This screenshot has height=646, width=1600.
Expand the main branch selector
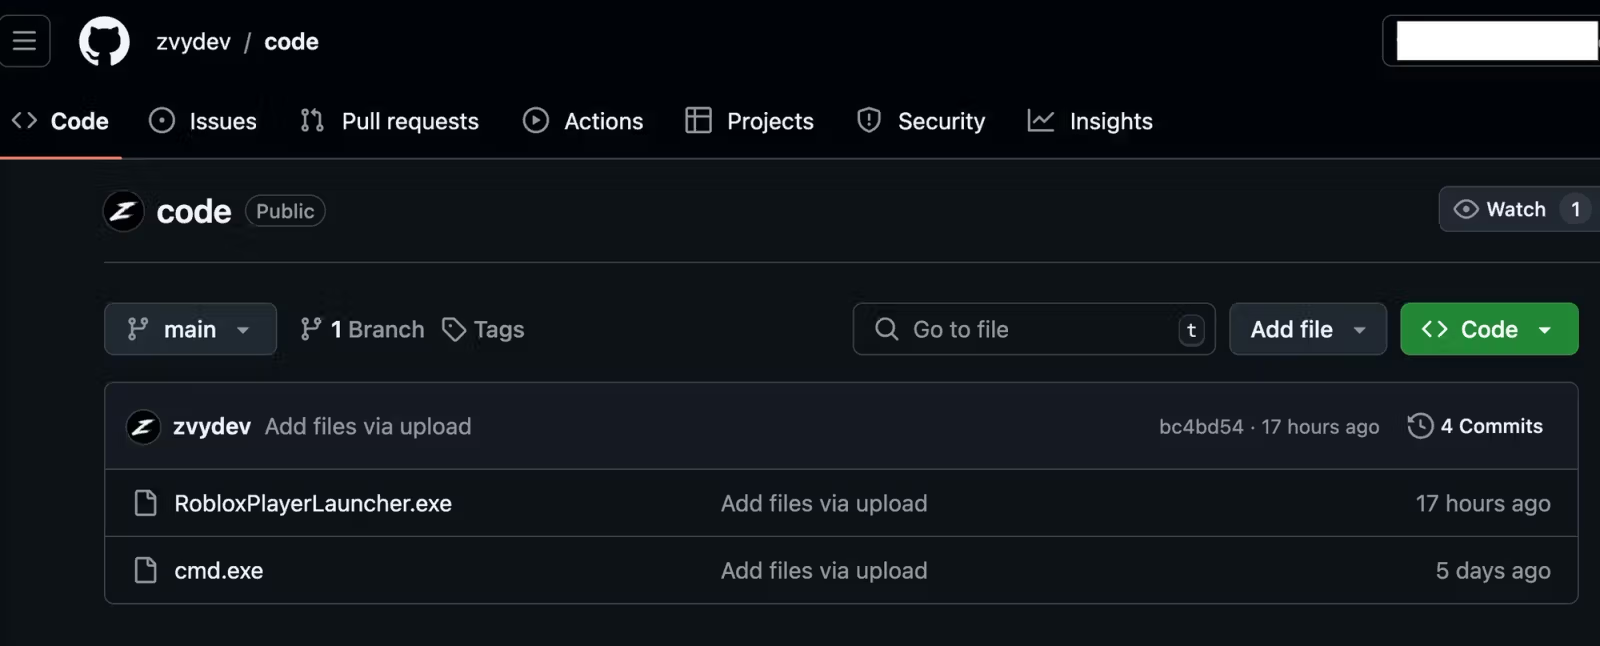click(x=190, y=329)
